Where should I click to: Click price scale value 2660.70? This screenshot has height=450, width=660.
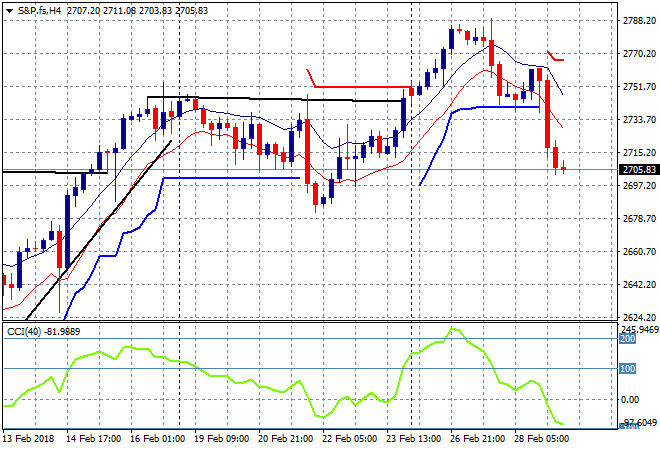639,252
